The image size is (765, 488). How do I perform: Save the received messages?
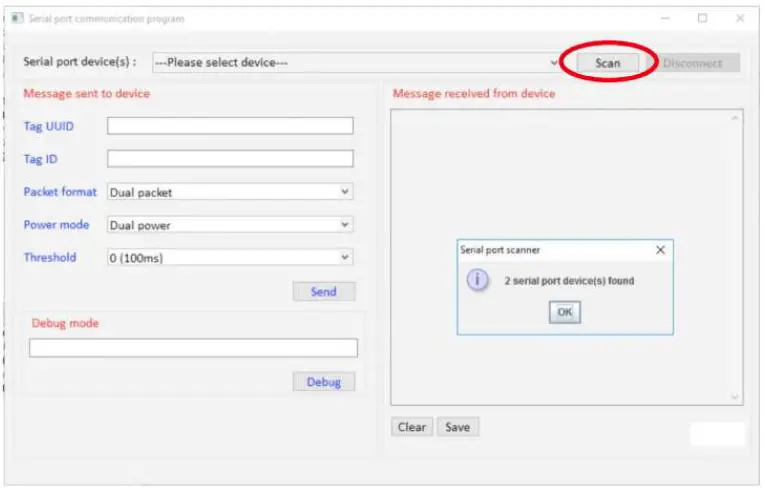coord(458,427)
